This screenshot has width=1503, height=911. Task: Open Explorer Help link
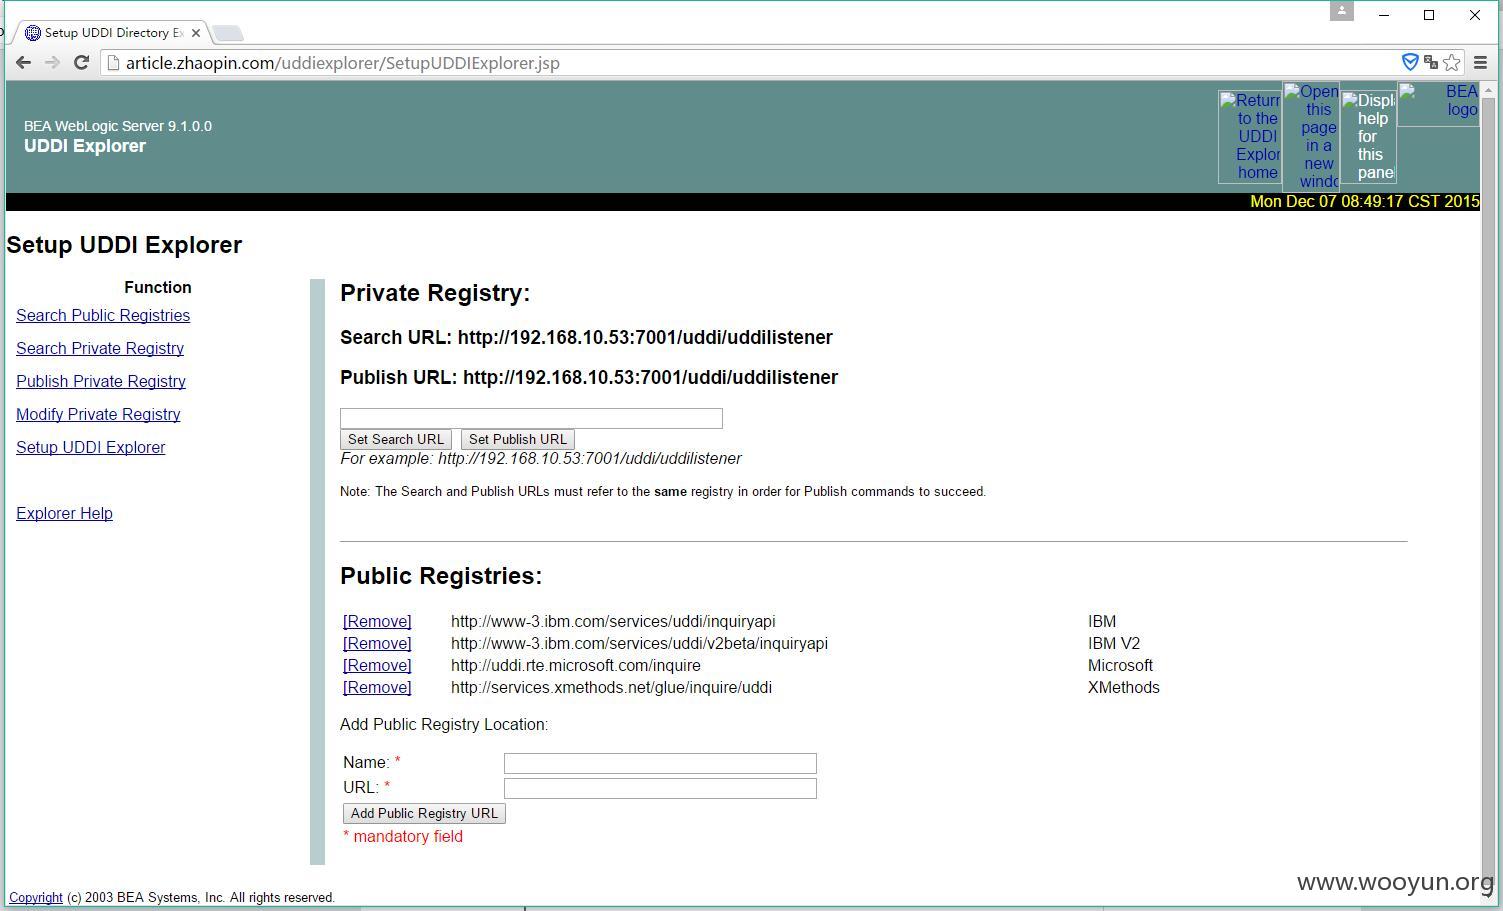tap(64, 514)
